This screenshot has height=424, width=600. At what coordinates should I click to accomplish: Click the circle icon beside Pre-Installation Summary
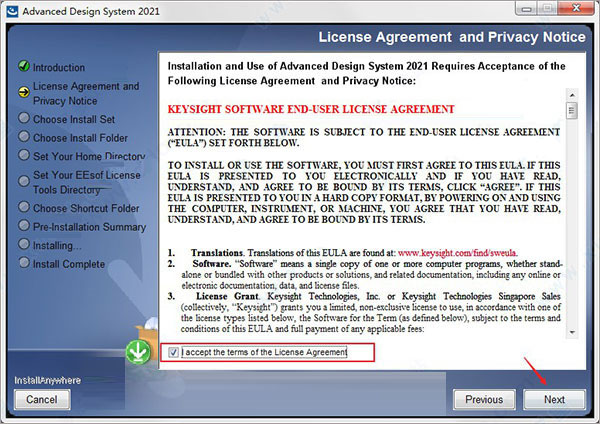coord(24,225)
